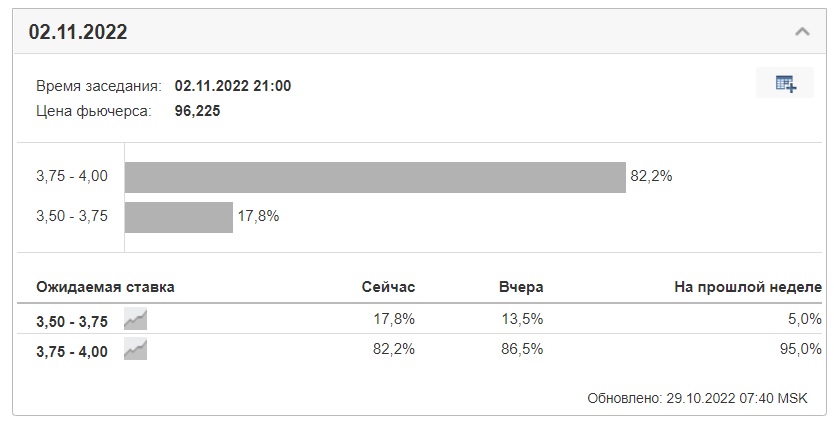834x429 pixels.
Task: Click the 3,75 - 4,00 bar chart label
Action: coord(72,176)
